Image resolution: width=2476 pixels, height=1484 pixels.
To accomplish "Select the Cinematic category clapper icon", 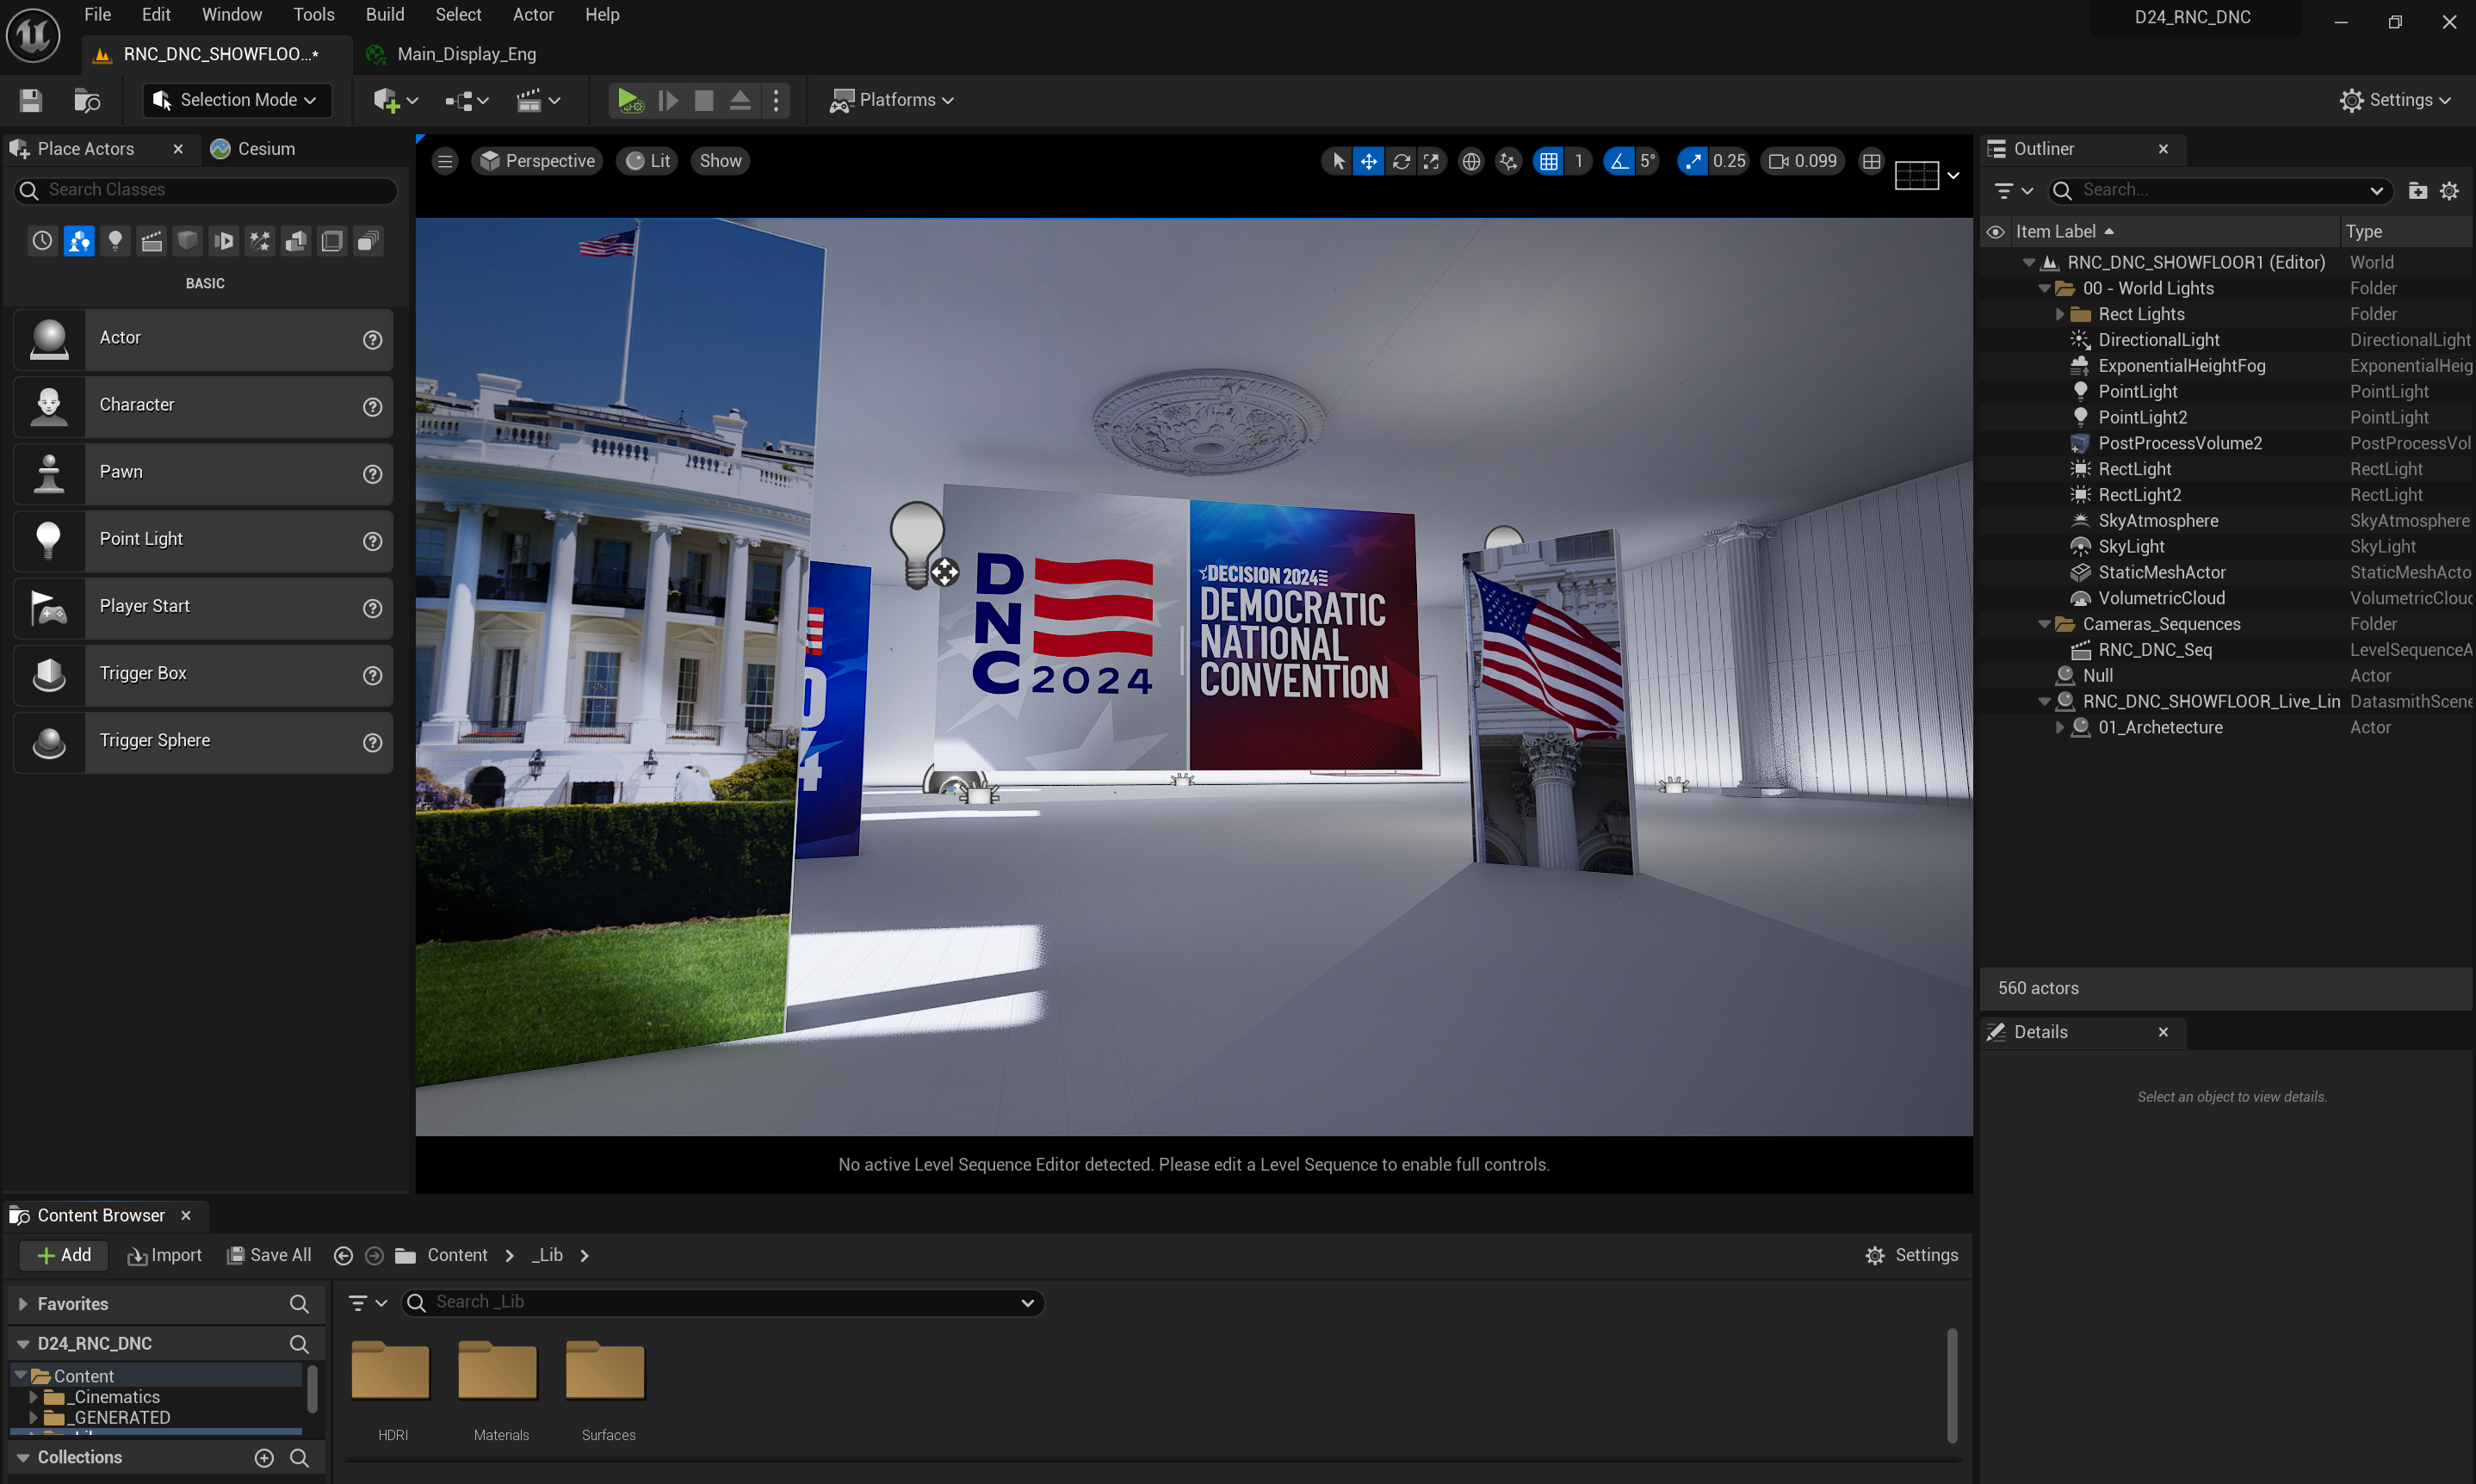I will click(x=152, y=241).
